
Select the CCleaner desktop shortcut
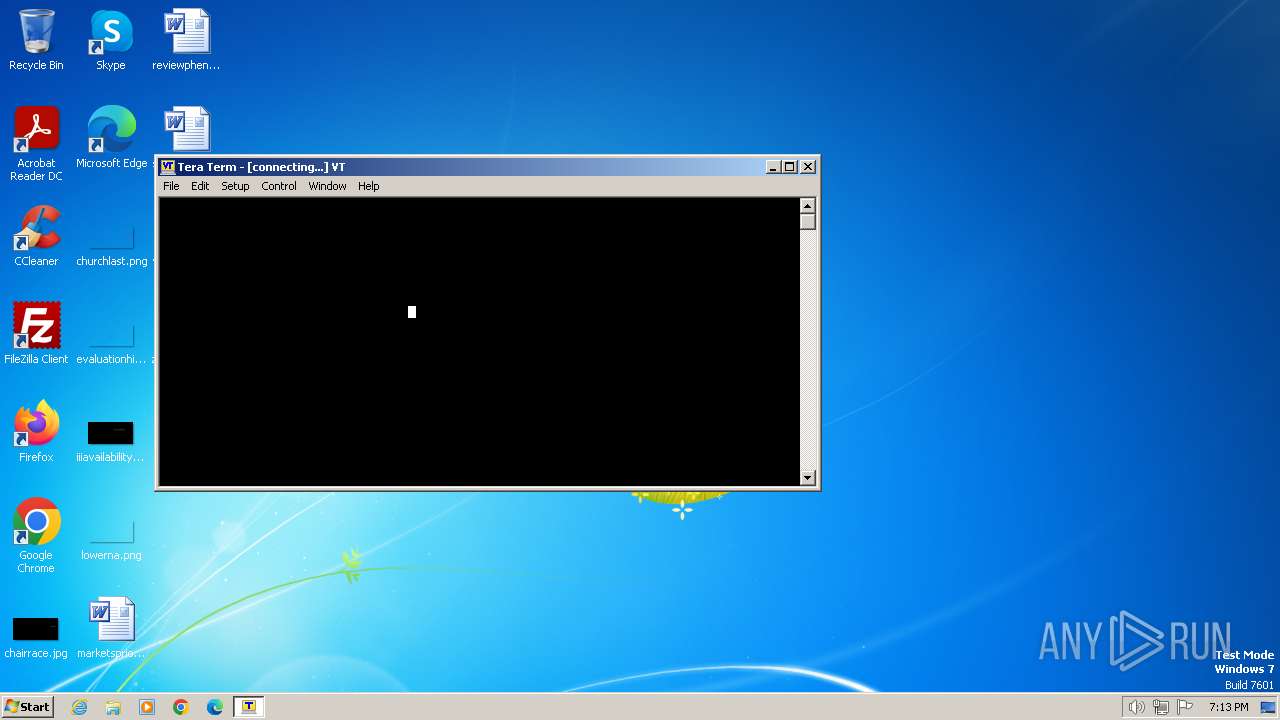click(x=36, y=236)
